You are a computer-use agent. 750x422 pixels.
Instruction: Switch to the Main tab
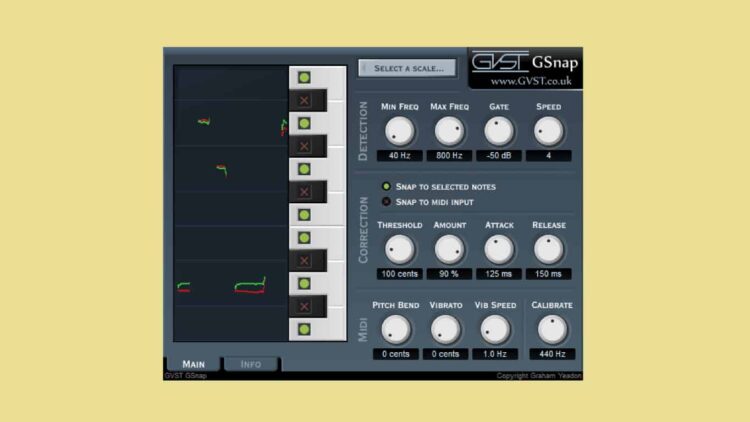[x=193, y=364]
